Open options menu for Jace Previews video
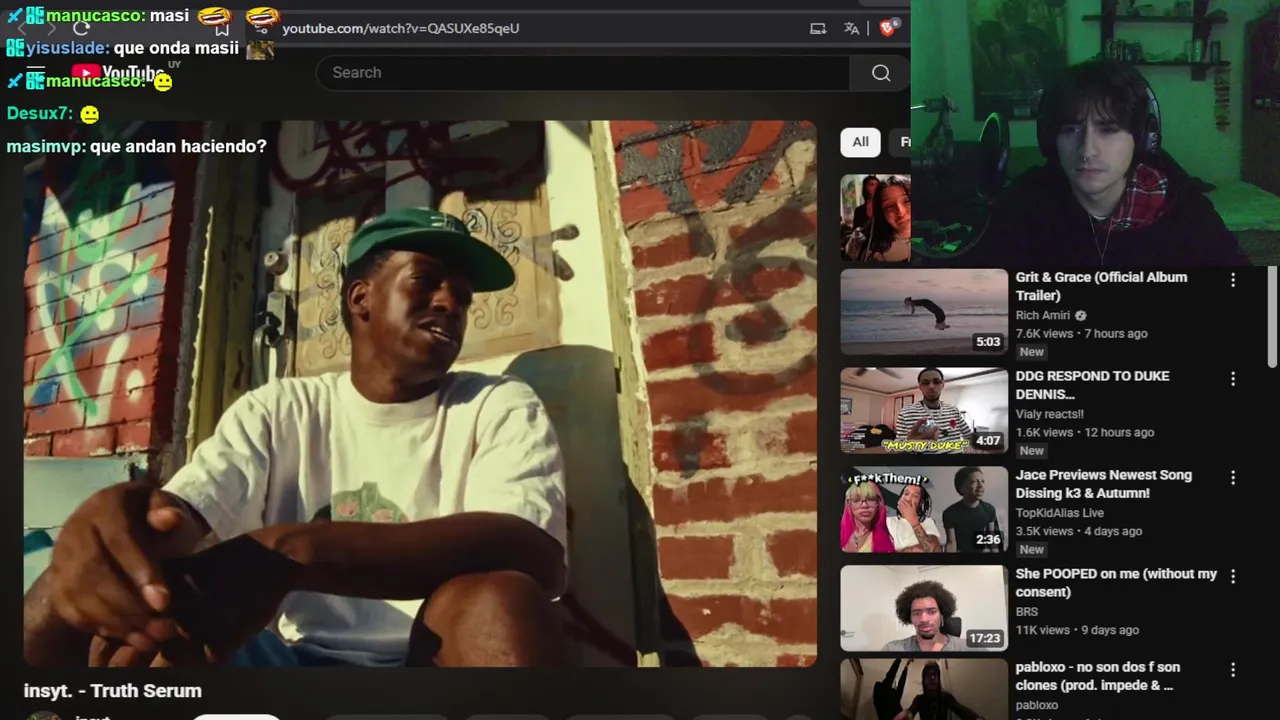 [1232, 478]
